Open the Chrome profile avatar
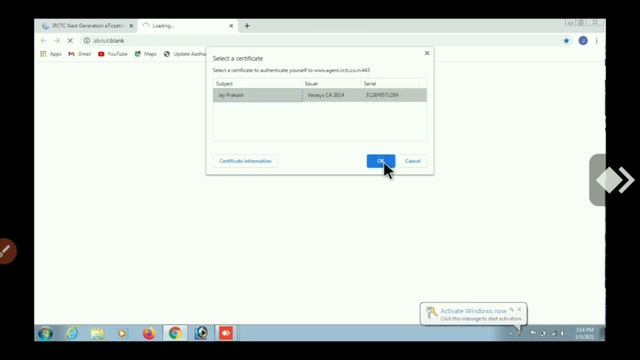 tap(583, 40)
